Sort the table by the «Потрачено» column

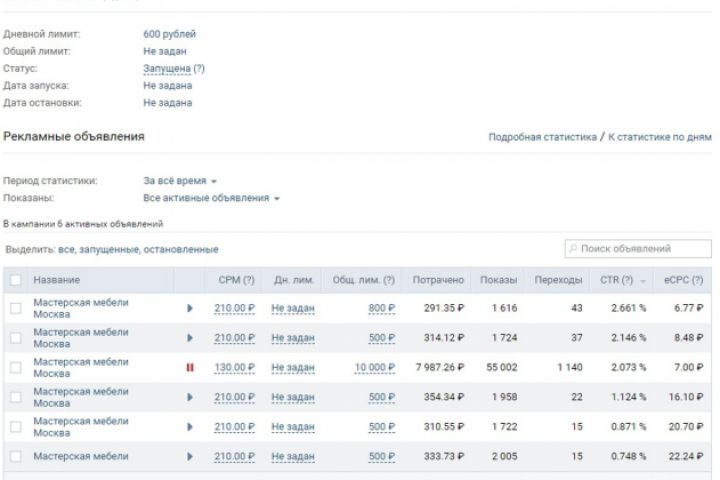[438, 280]
